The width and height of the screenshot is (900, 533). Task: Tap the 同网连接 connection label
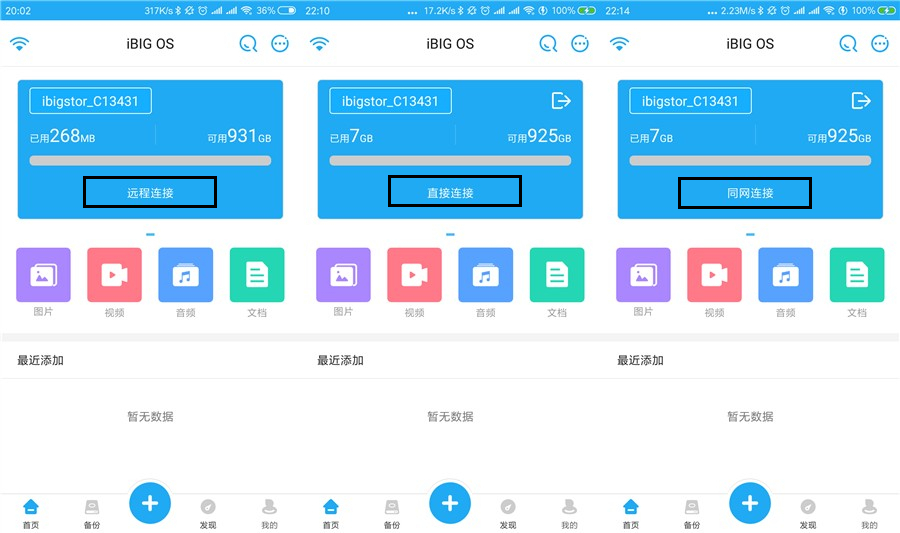750,193
